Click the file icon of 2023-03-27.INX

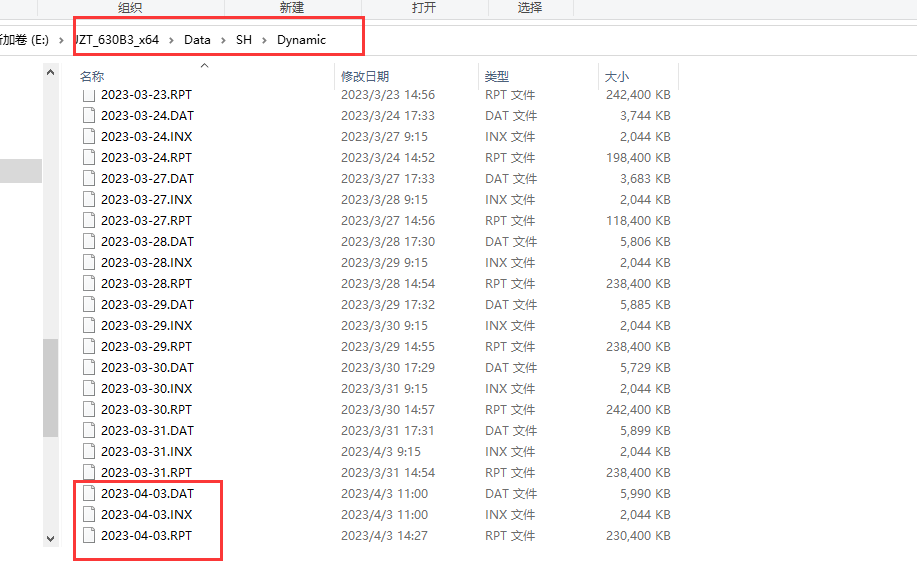point(89,199)
